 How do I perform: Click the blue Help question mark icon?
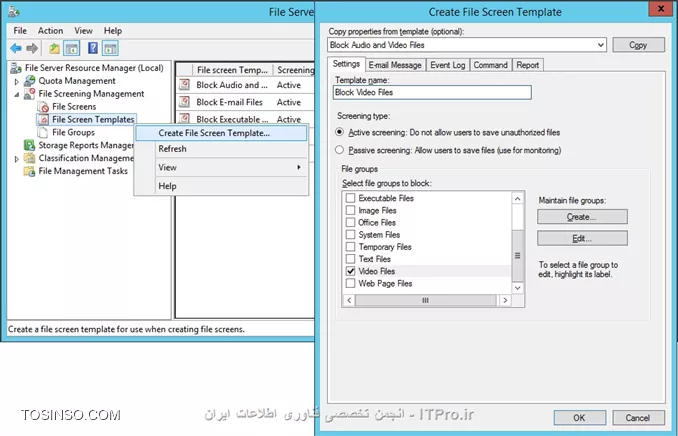pos(93,48)
